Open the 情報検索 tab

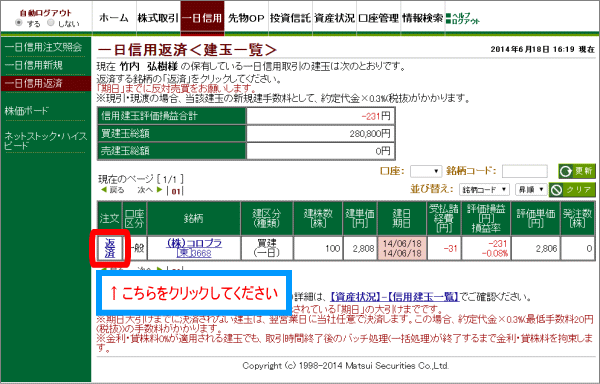coord(422,18)
